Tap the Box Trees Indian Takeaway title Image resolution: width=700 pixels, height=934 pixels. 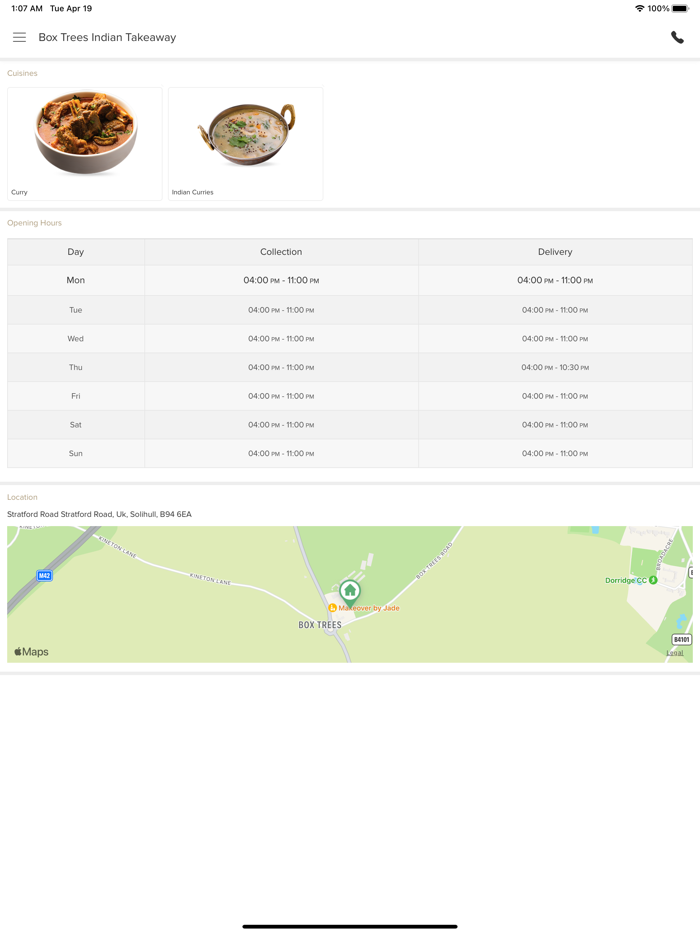pos(107,38)
